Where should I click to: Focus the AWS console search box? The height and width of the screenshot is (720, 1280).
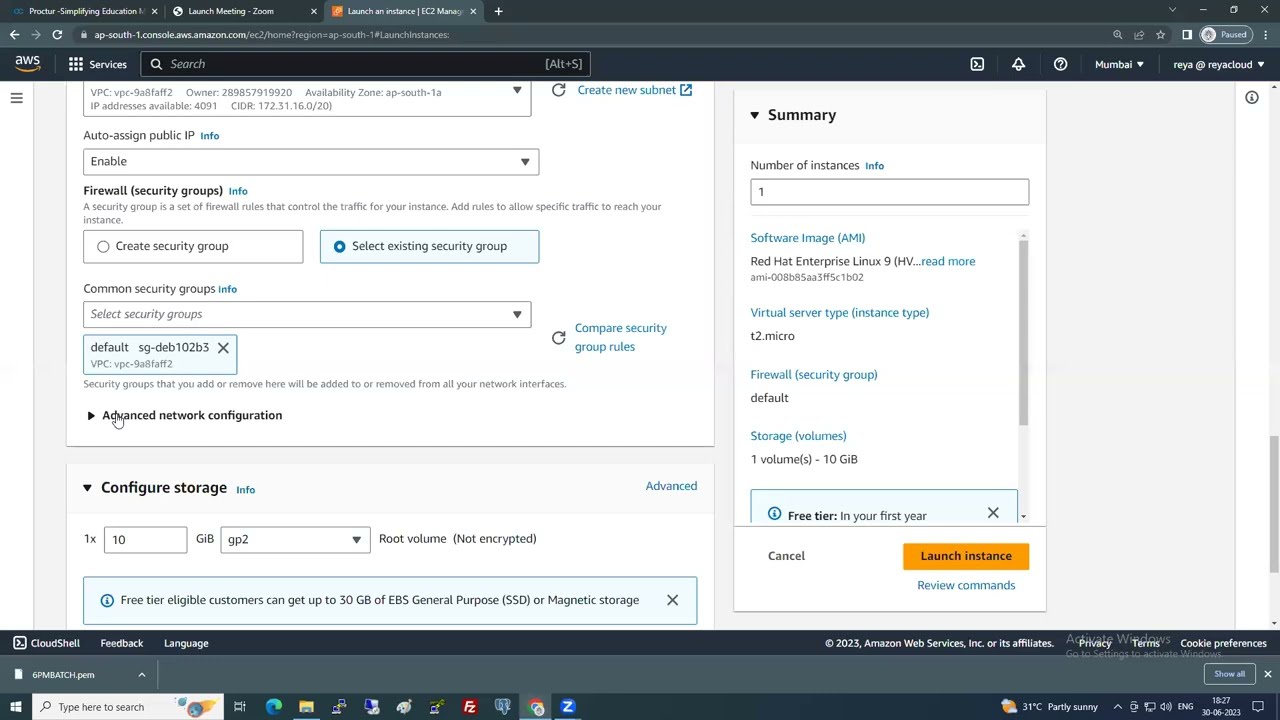(365, 64)
